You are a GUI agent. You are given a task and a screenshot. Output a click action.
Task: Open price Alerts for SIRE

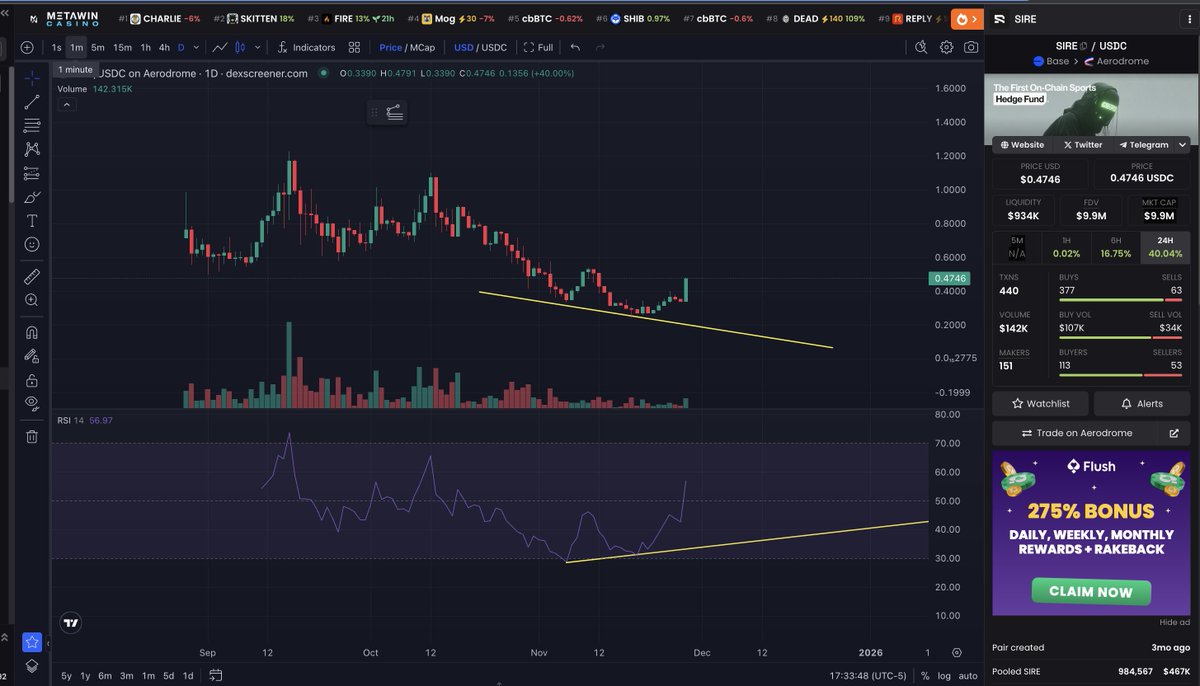pyautogui.click(x=1142, y=403)
